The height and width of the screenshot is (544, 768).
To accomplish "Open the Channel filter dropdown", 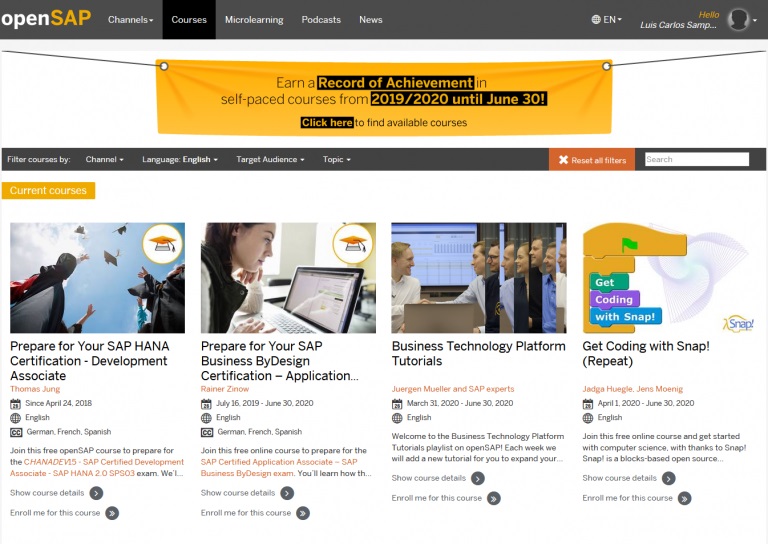I will tap(104, 160).
